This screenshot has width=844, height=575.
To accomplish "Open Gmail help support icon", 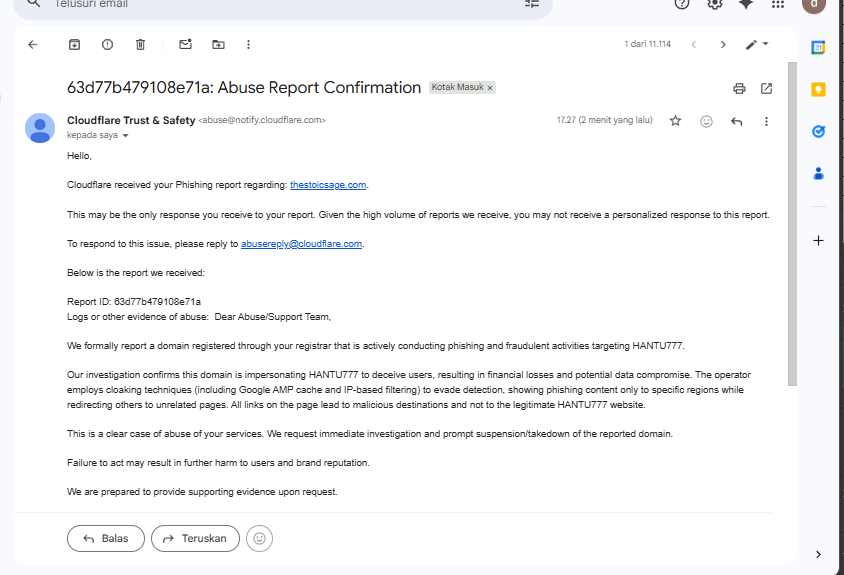I will (x=681, y=4).
